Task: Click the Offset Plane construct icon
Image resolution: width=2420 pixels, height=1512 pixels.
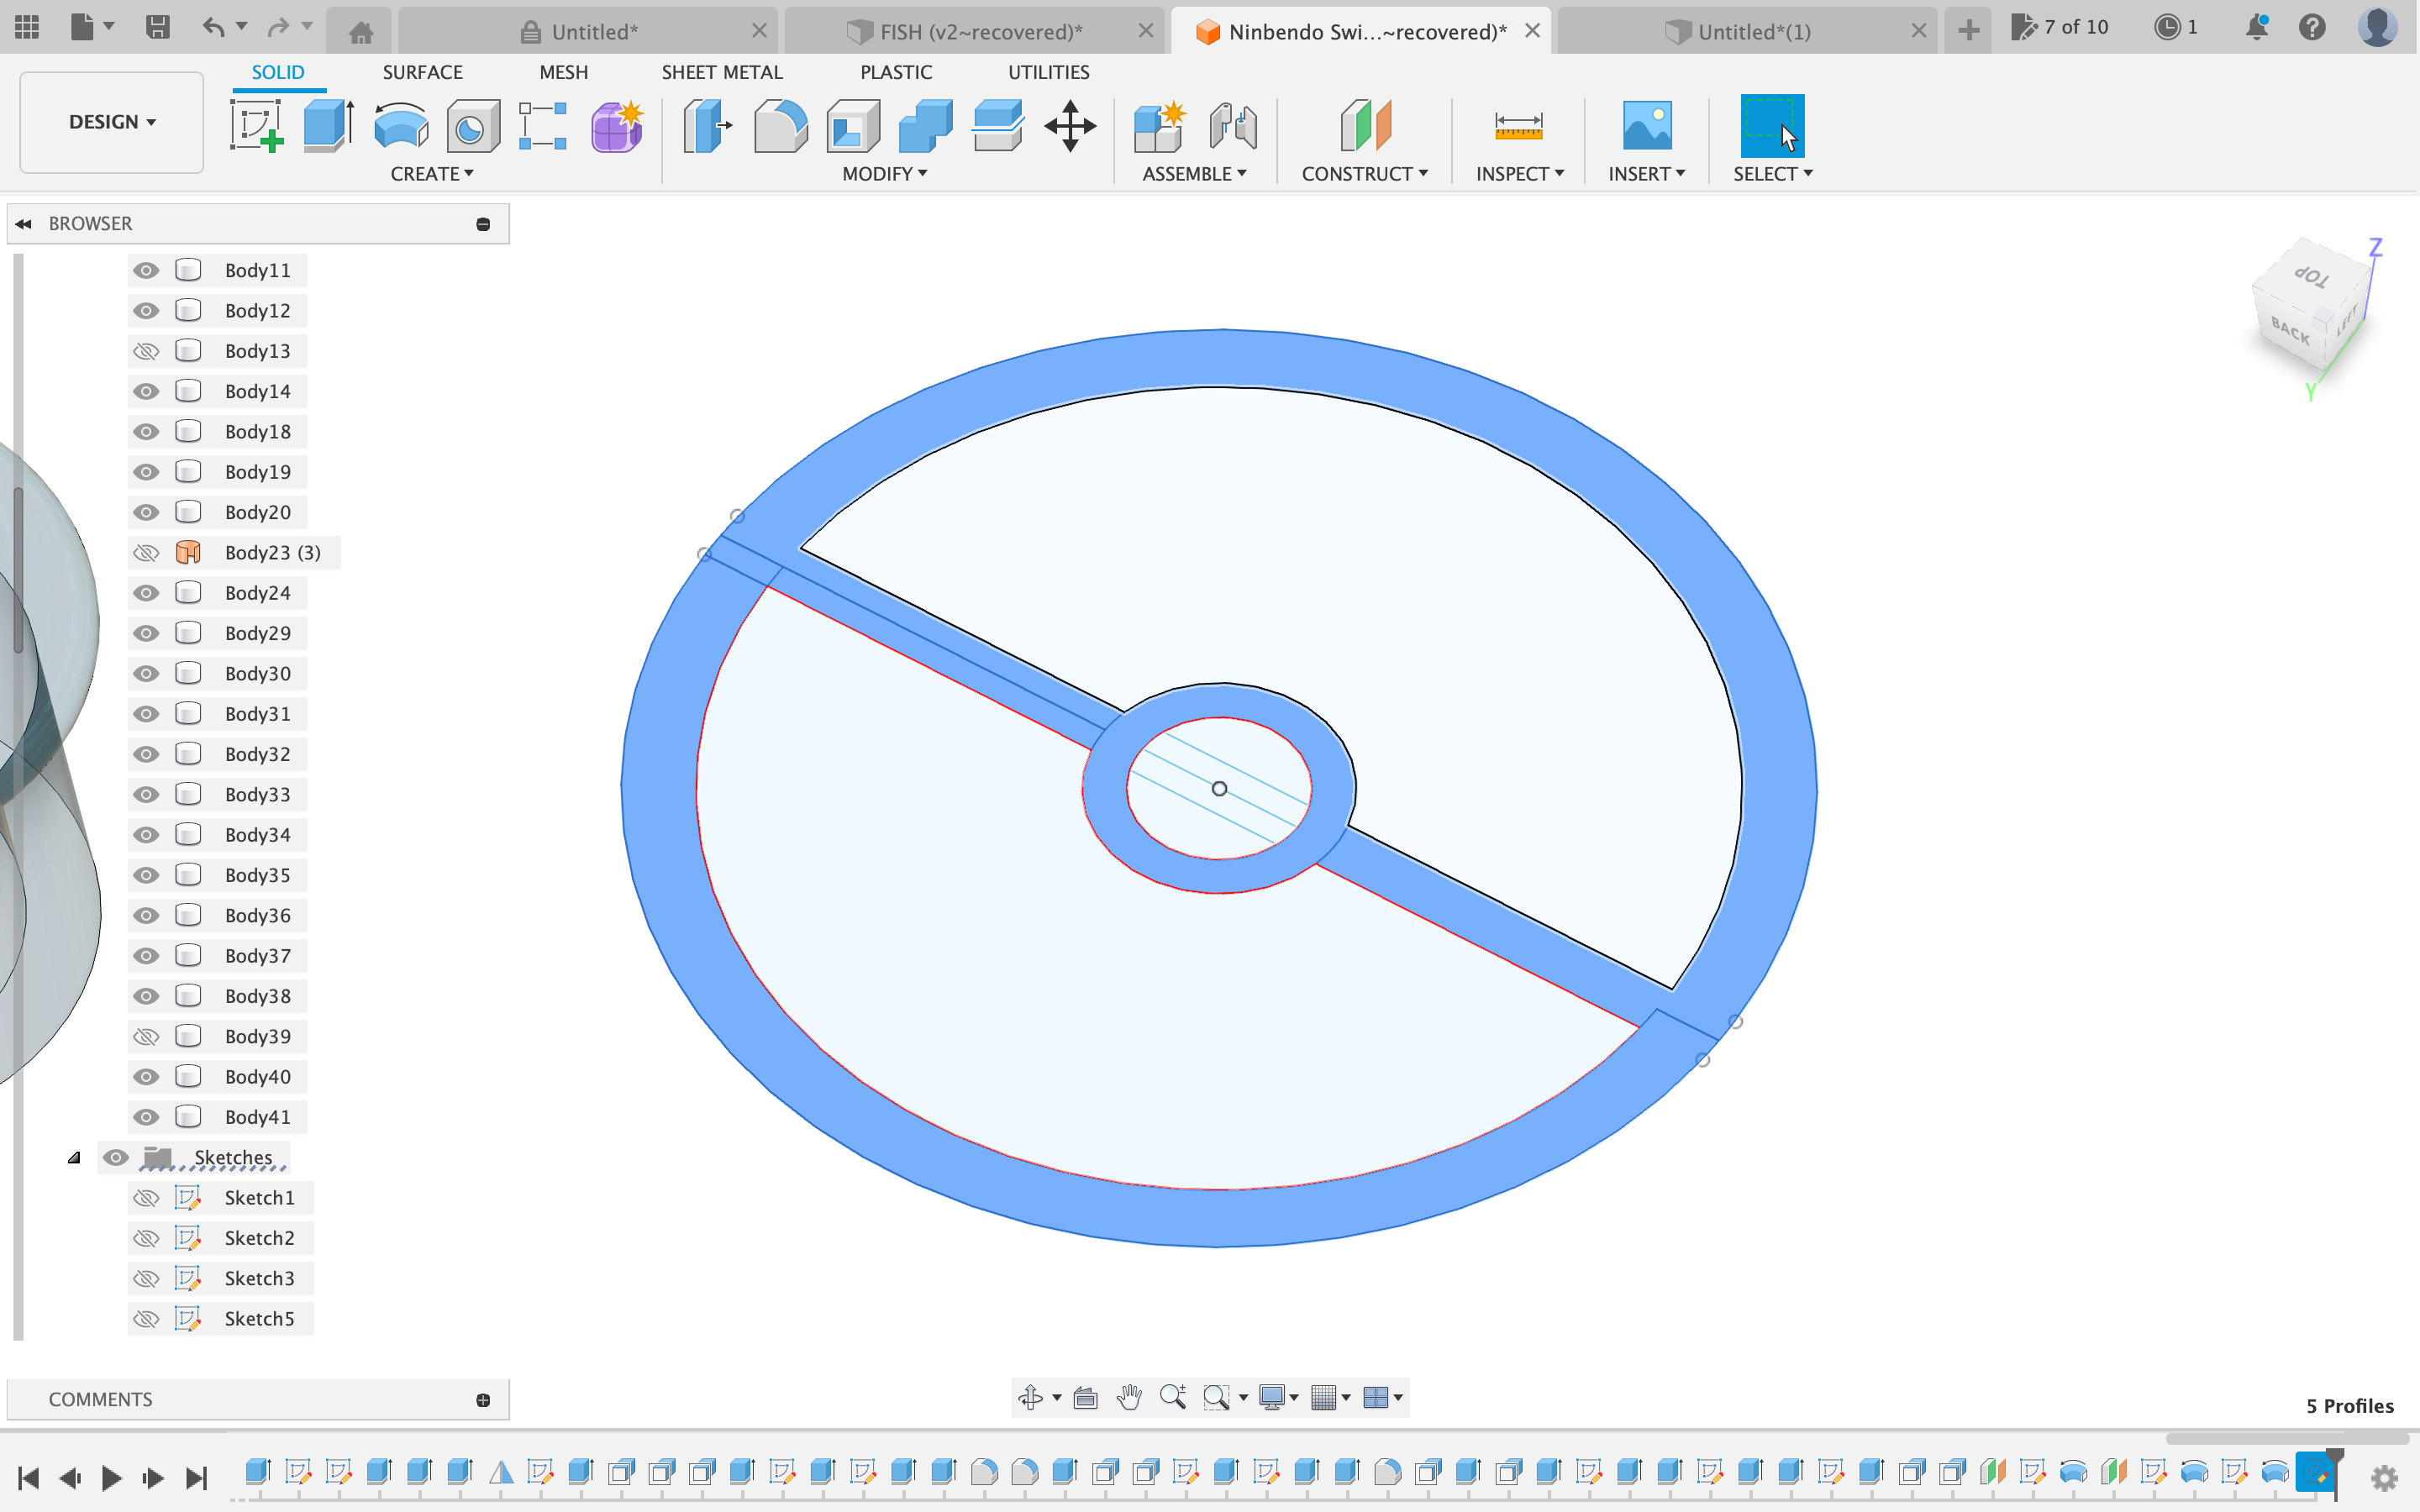Action: pos(1365,126)
